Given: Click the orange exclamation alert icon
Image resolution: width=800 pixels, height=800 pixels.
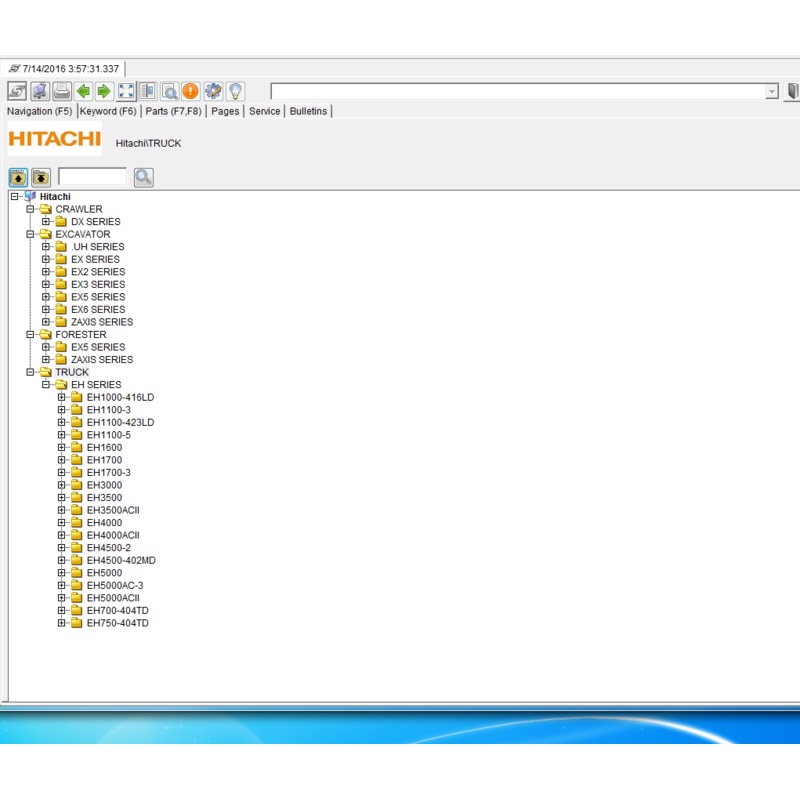Looking at the screenshot, I should (x=190, y=91).
